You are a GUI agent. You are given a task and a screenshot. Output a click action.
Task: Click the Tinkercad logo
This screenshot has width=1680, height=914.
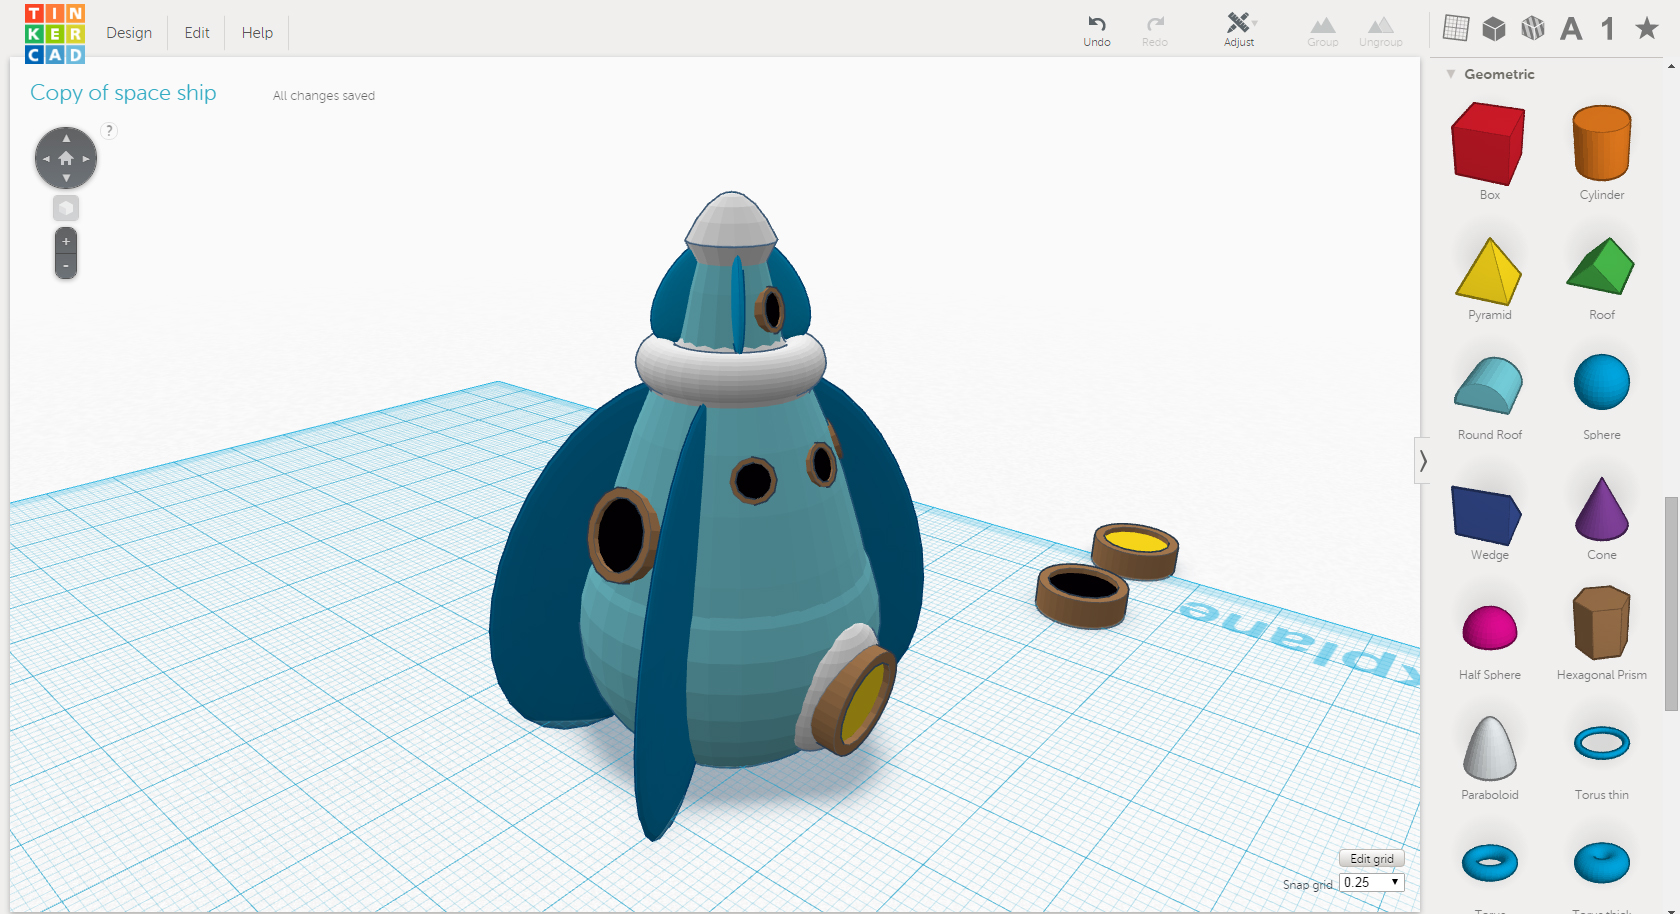point(55,33)
